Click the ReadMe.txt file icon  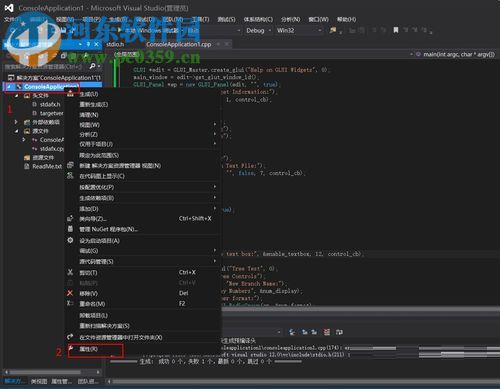(27, 166)
